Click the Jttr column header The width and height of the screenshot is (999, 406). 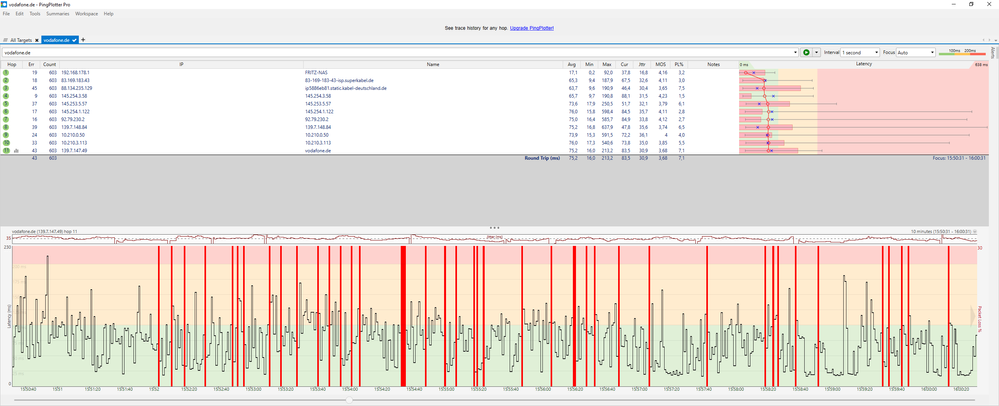coord(643,64)
